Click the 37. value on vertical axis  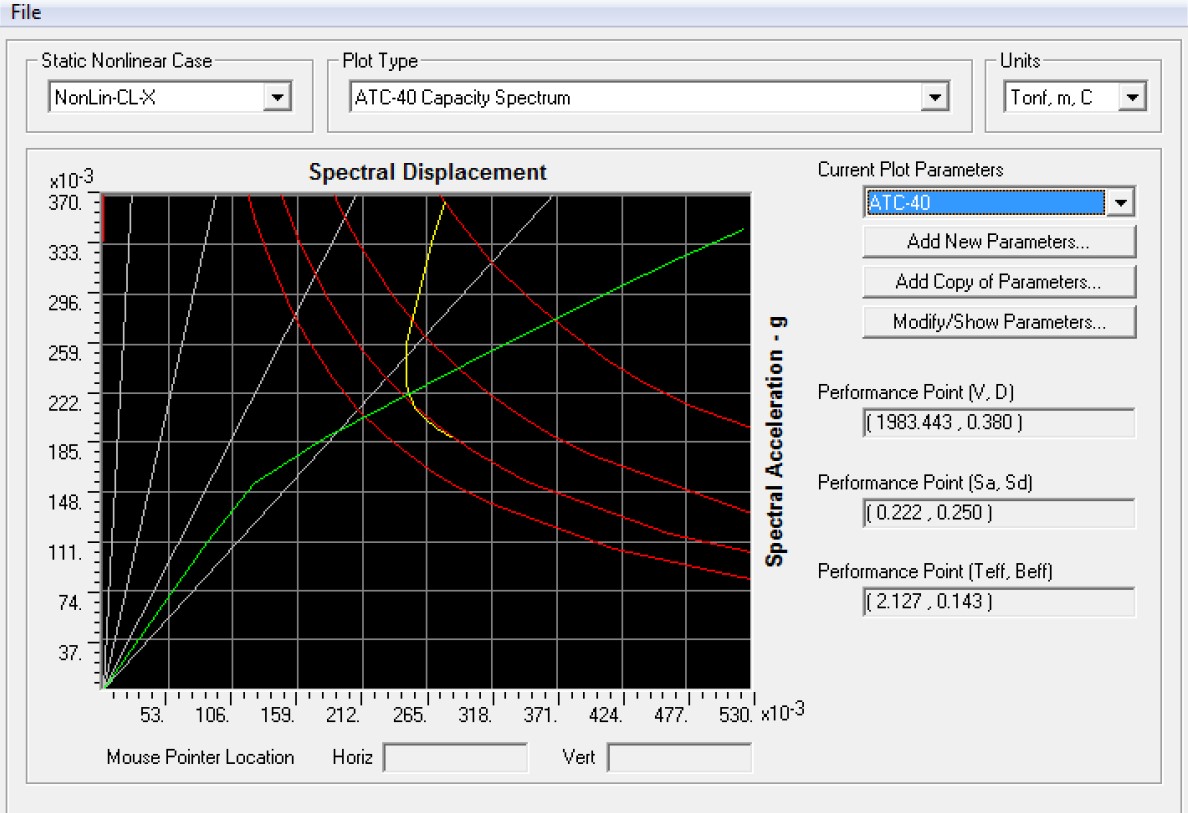[70, 653]
